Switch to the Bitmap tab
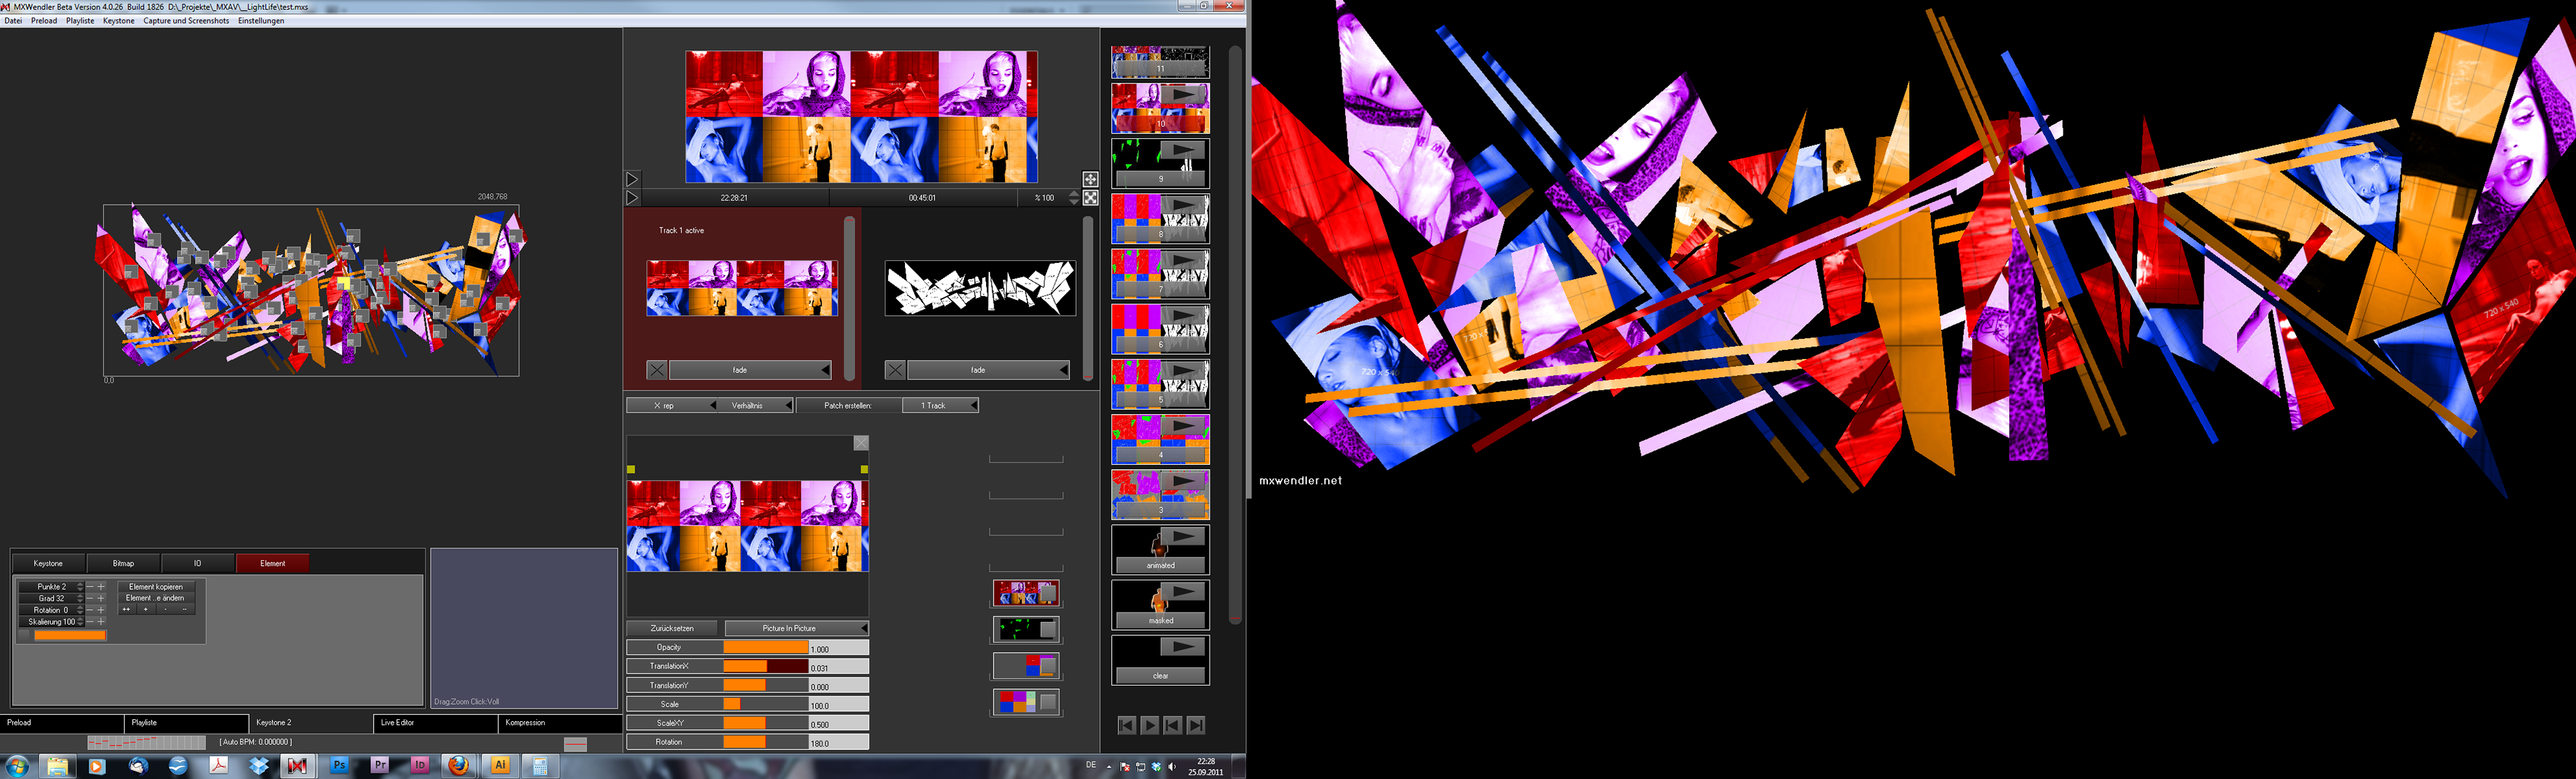The image size is (2576, 779). point(123,563)
